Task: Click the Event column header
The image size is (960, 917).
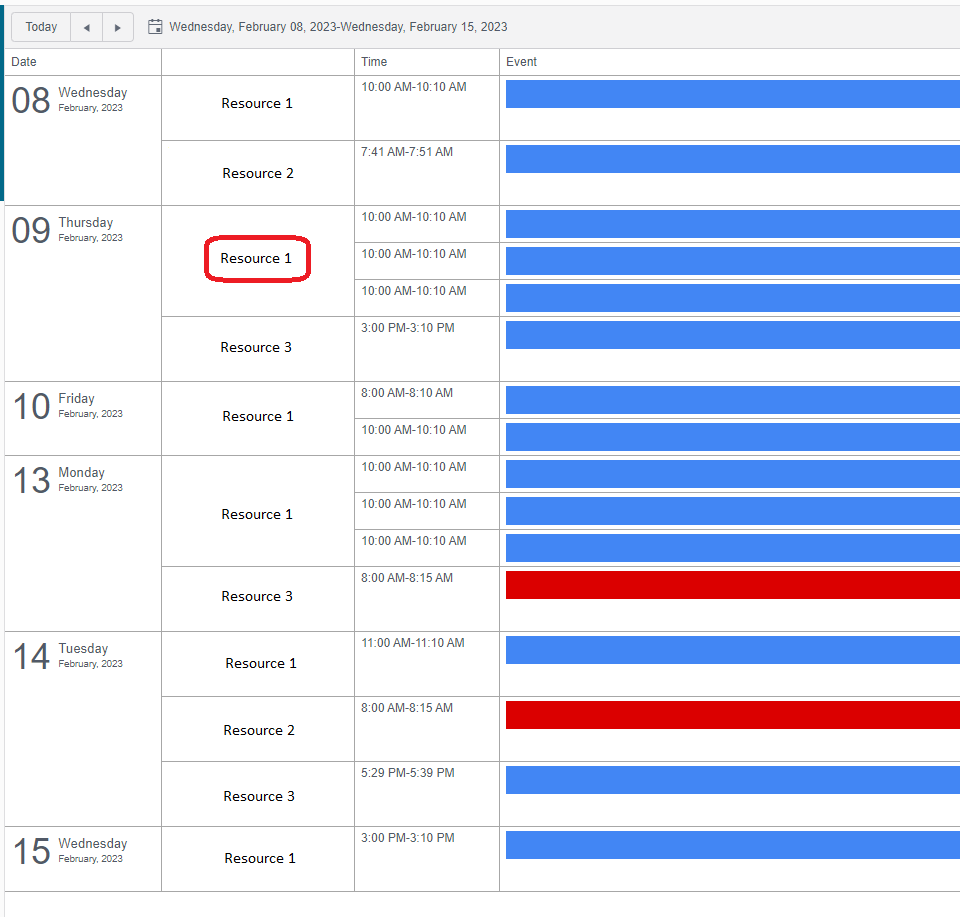Action: click(521, 62)
